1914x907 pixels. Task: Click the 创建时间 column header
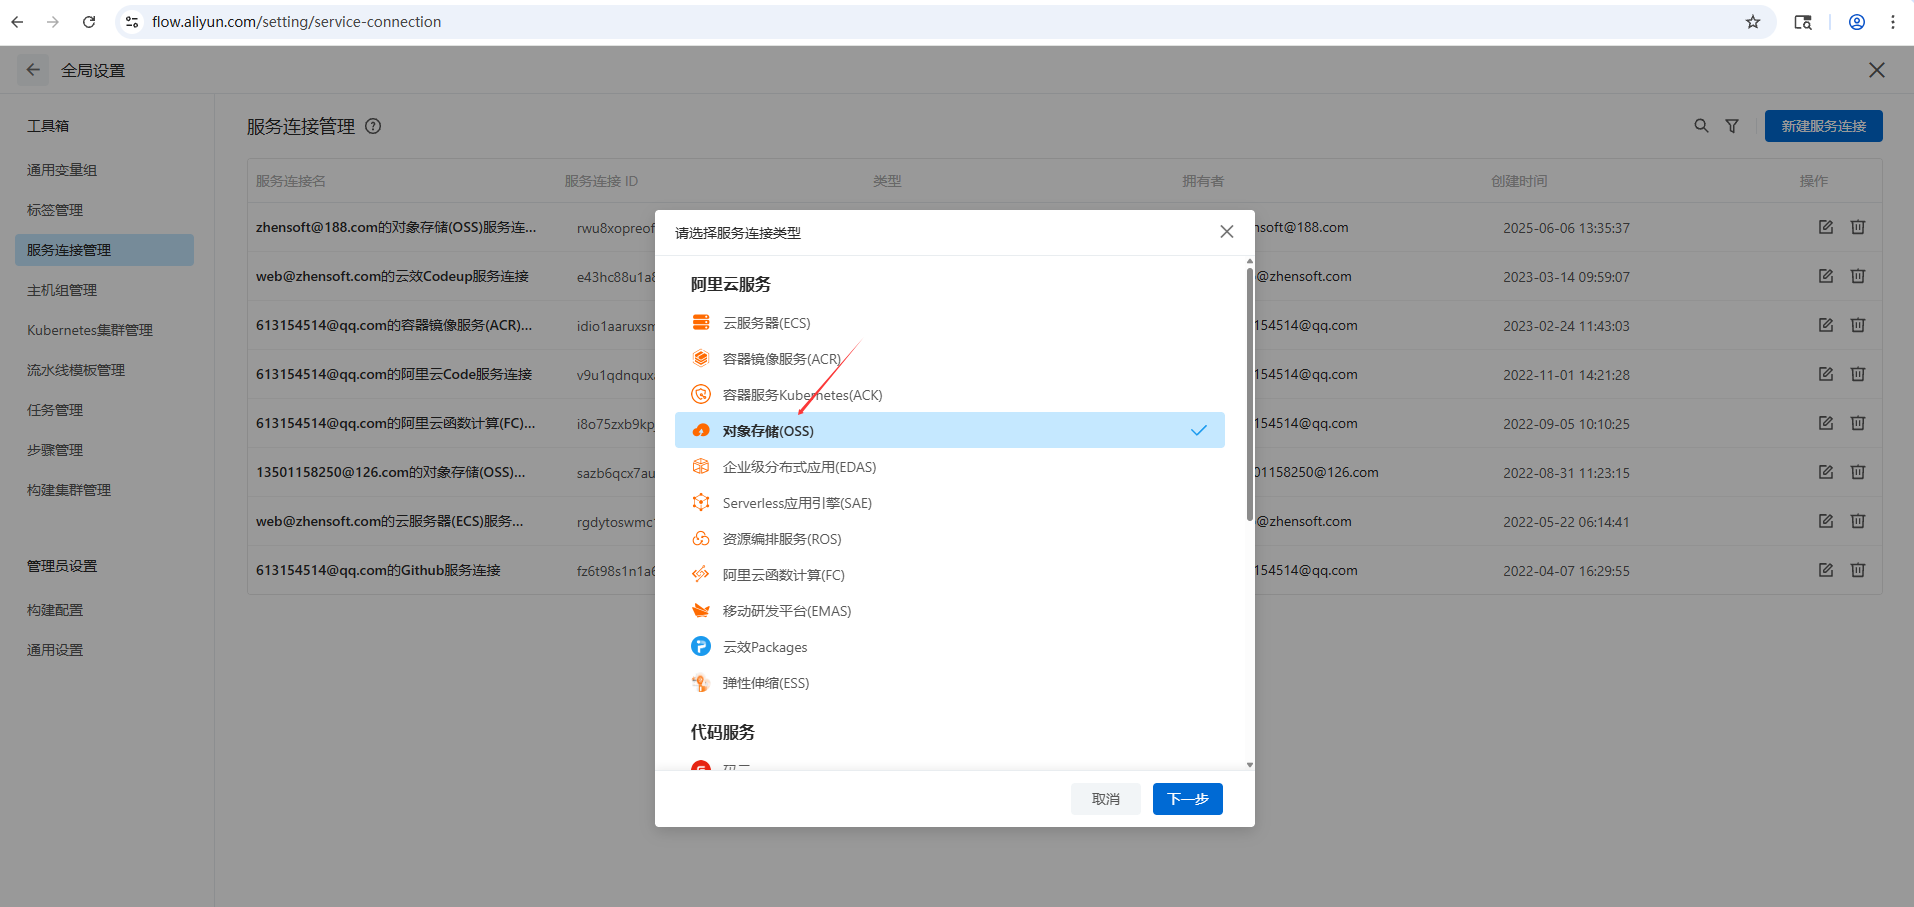(x=1519, y=181)
